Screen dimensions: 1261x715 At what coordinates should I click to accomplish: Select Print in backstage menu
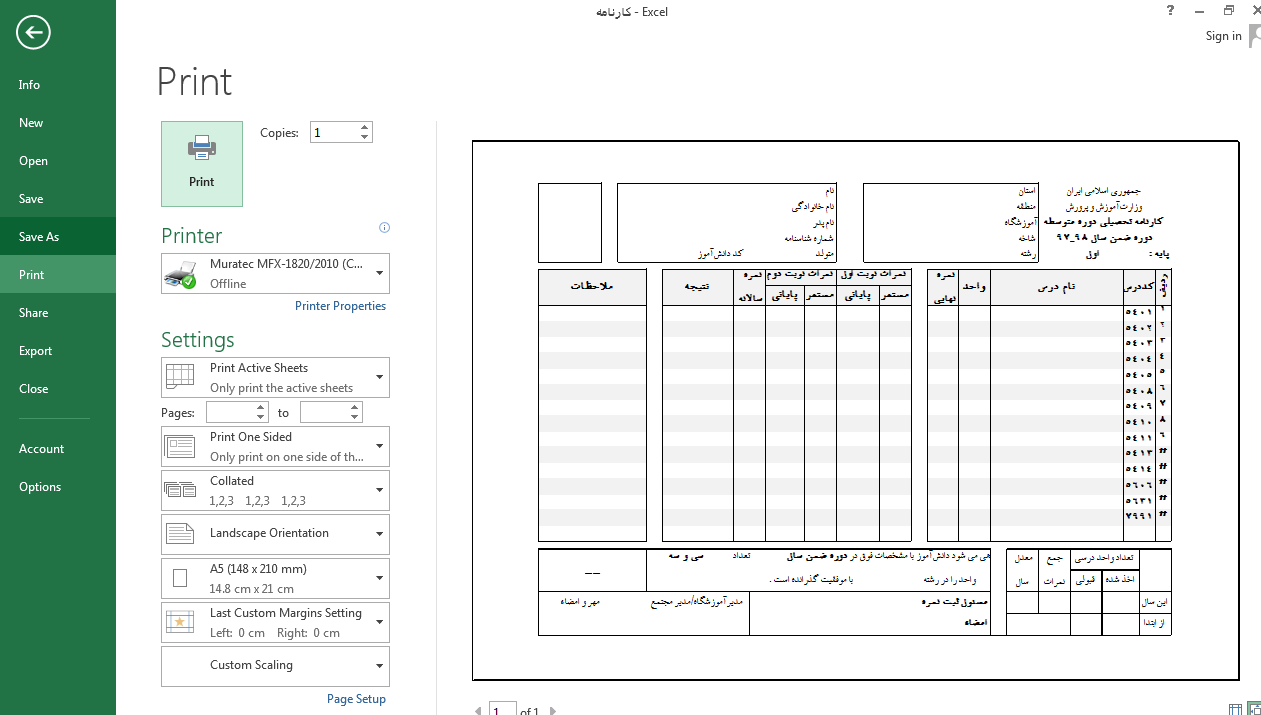click(x=58, y=275)
